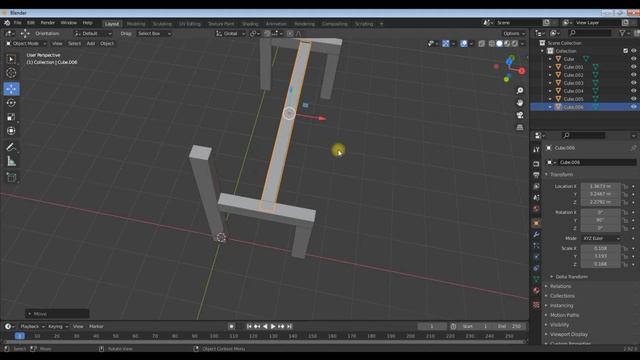
Task: Switch to the Shading workspace tab
Action: (x=250, y=24)
